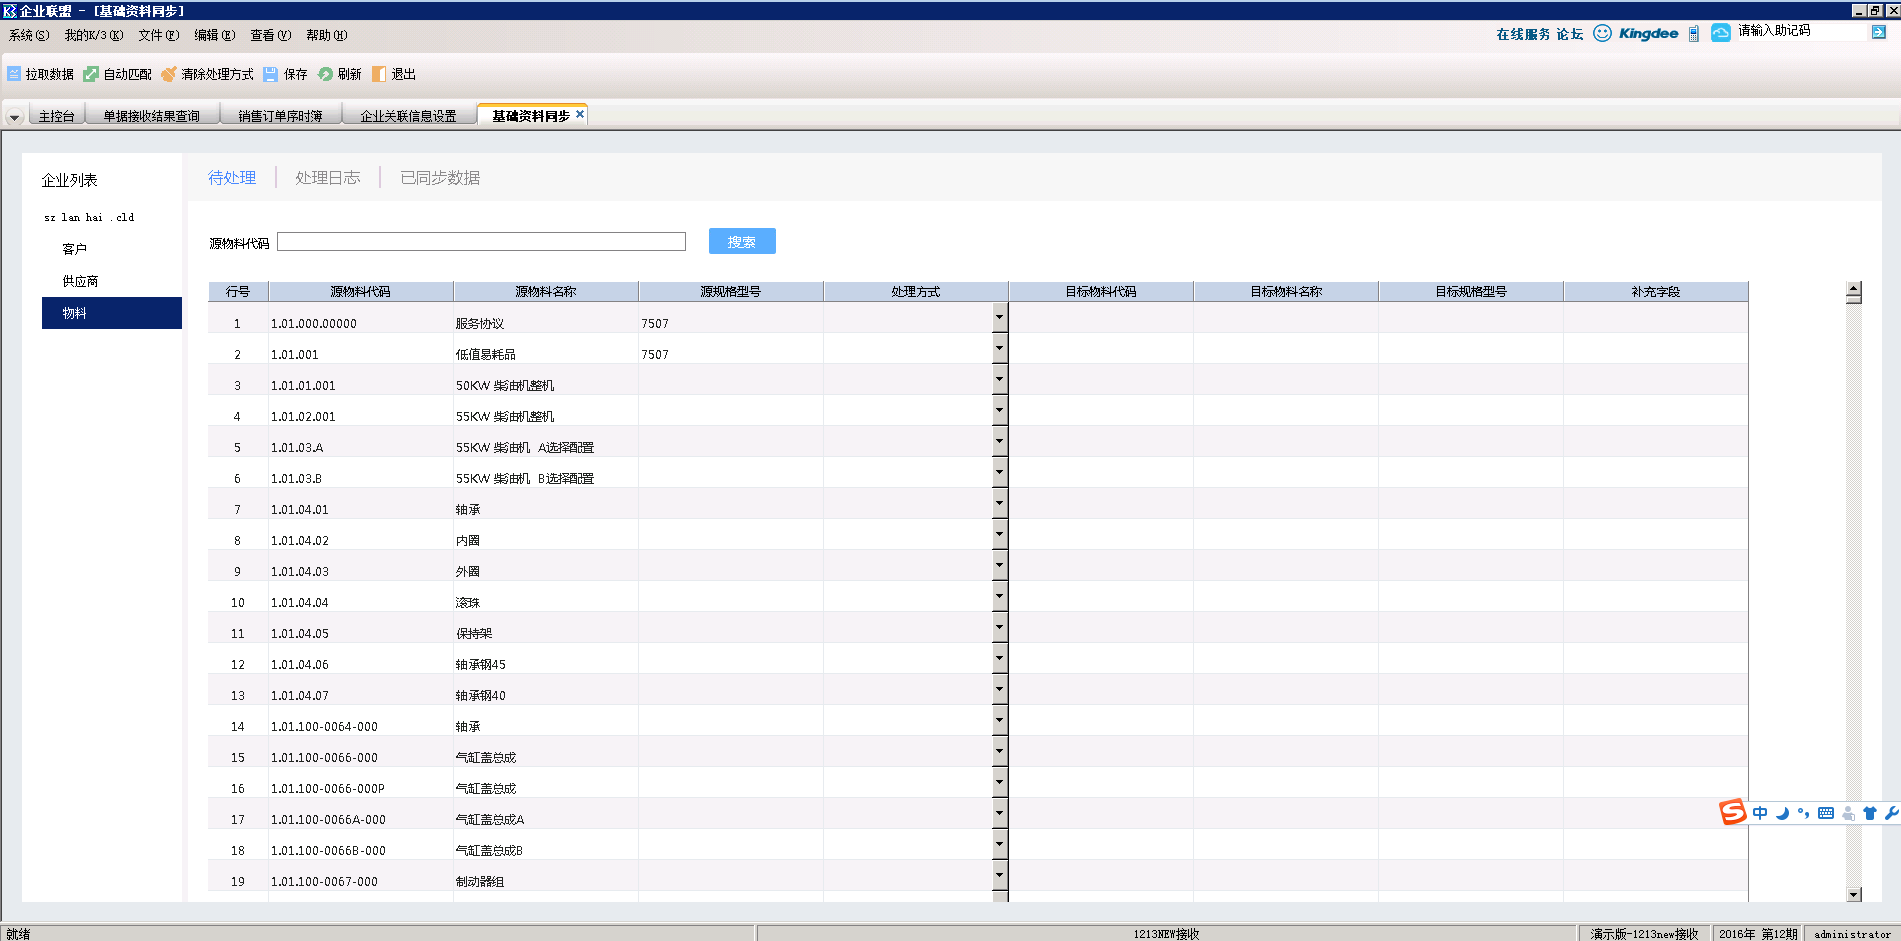Click the 拉取数据 pull data icon
Screen dimensions: 1901x941
(14, 74)
